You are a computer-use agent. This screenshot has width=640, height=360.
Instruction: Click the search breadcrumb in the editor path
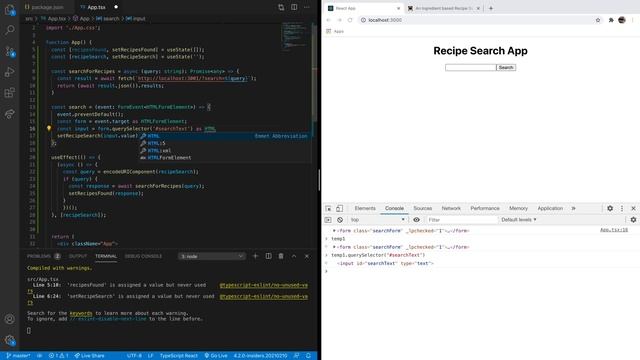[x=108, y=18]
